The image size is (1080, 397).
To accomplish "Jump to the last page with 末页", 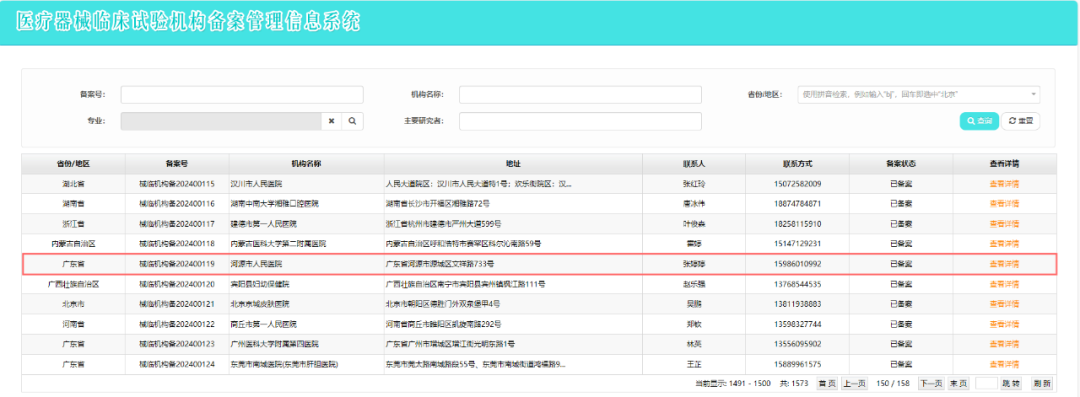I will click(x=958, y=383).
